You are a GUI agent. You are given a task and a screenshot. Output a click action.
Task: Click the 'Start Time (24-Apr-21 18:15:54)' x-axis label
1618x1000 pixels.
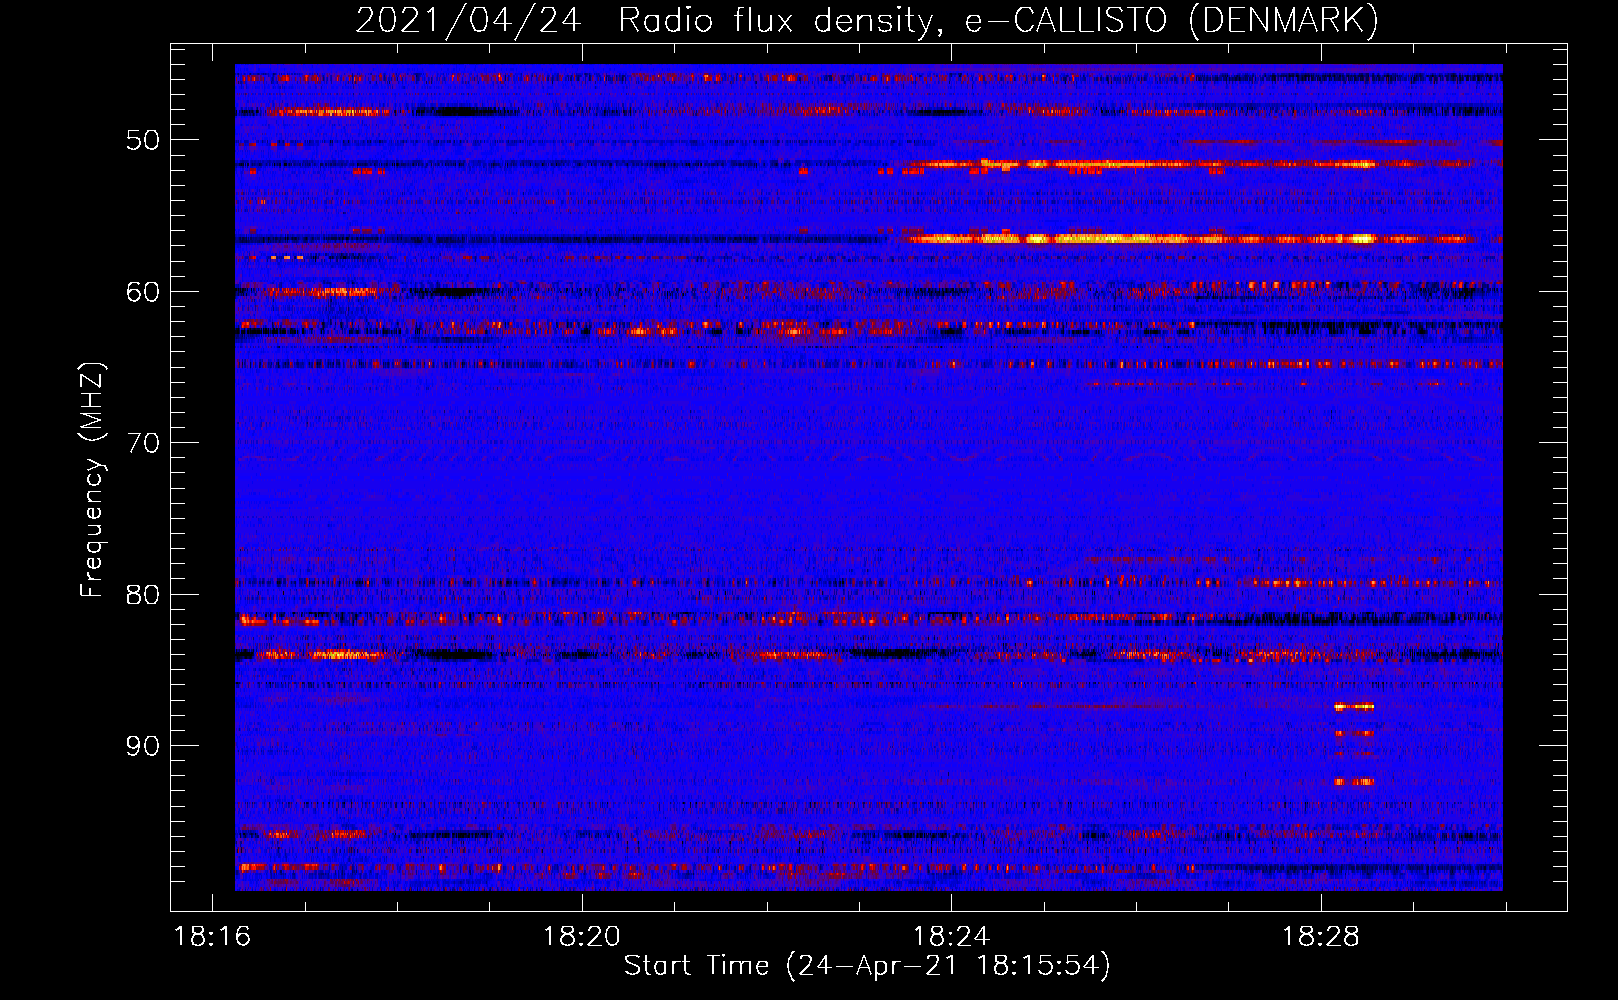pos(867,966)
